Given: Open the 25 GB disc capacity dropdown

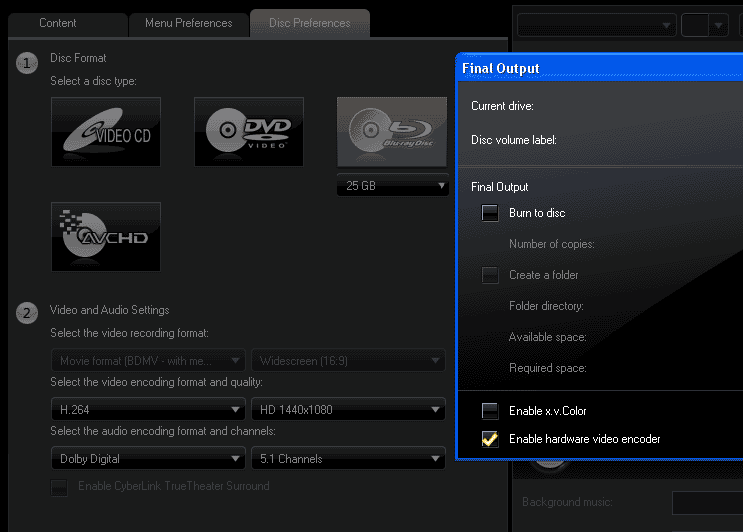Looking at the screenshot, I should (392, 186).
